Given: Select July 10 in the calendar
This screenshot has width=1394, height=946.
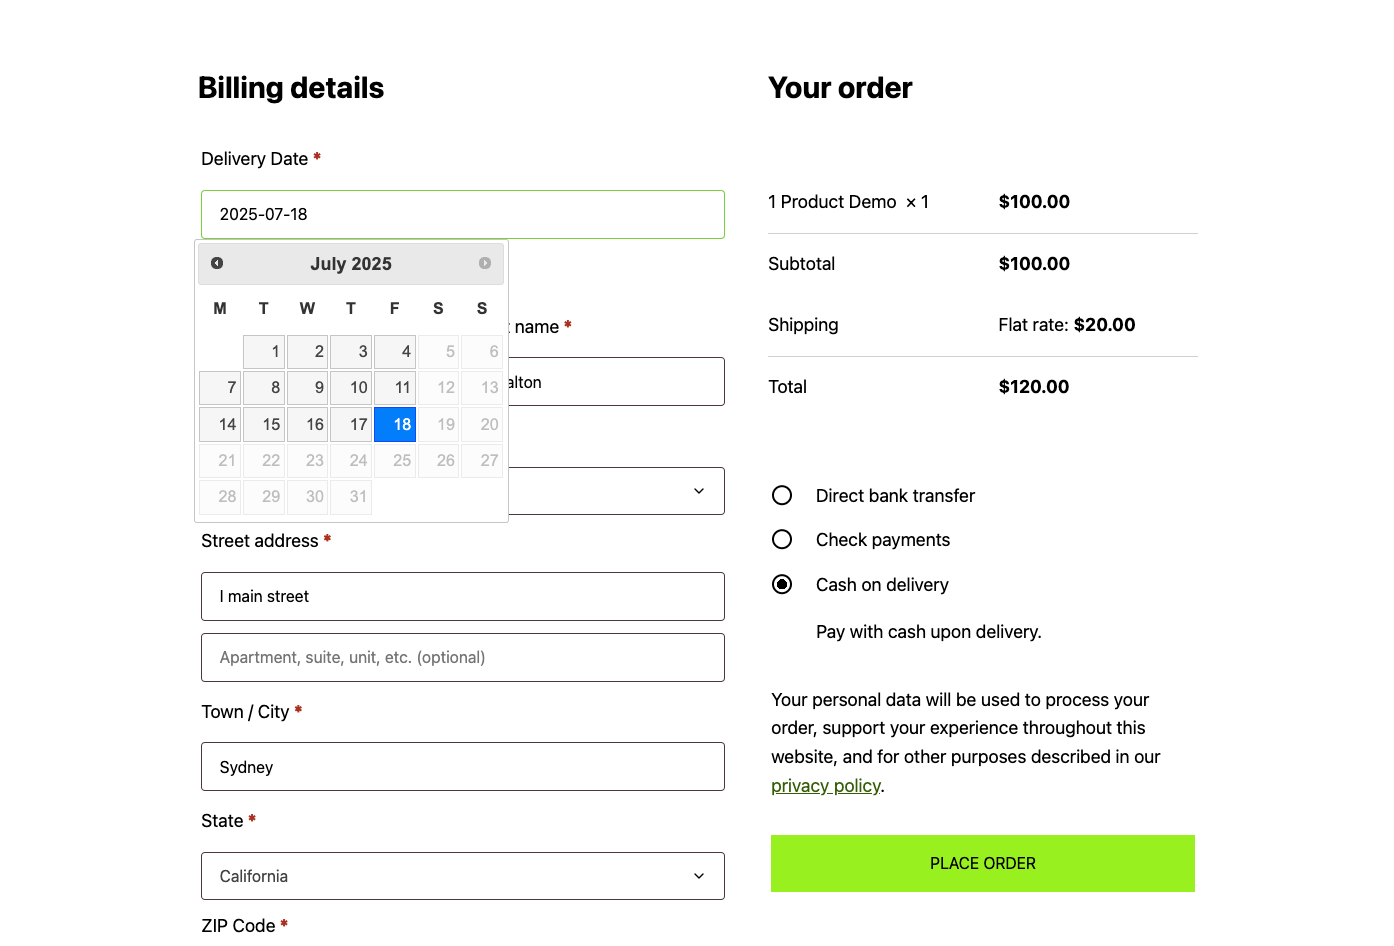Looking at the screenshot, I should pos(351,388).
